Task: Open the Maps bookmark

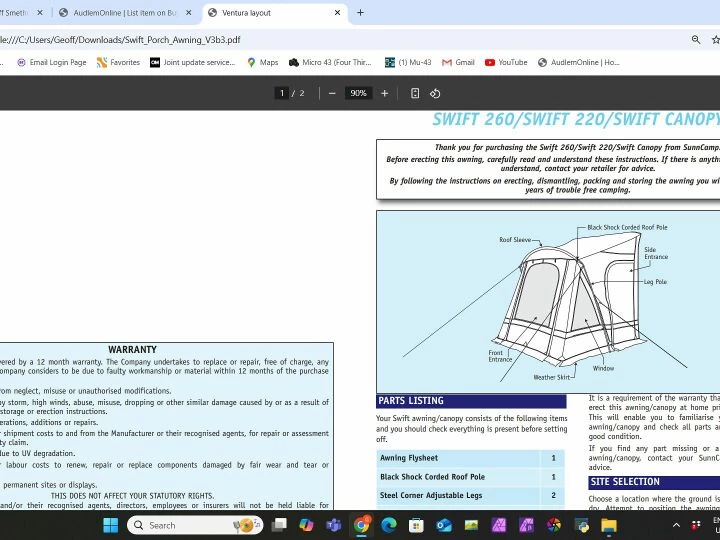Action: 263,62
